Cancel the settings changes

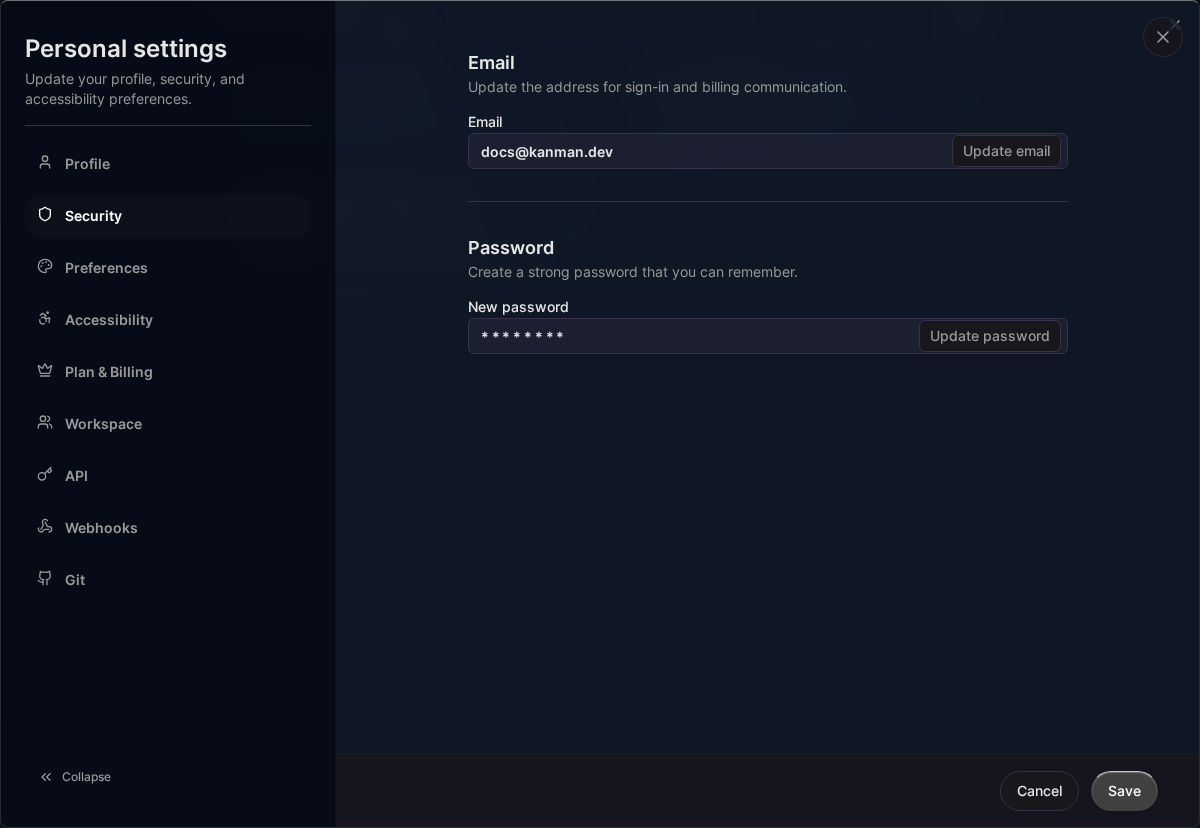click(x=1039, y=791)
